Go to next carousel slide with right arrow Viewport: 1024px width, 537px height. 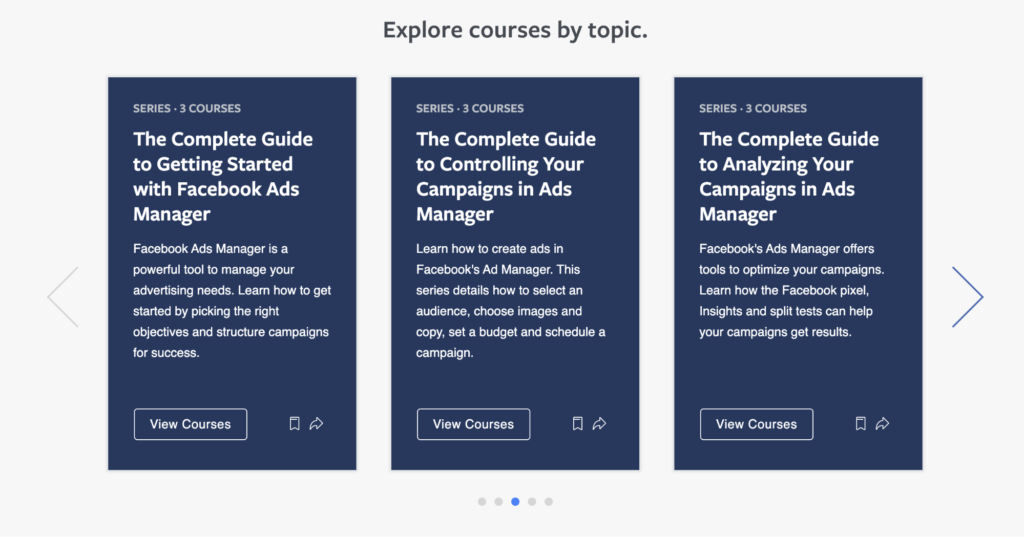[968, 297]
